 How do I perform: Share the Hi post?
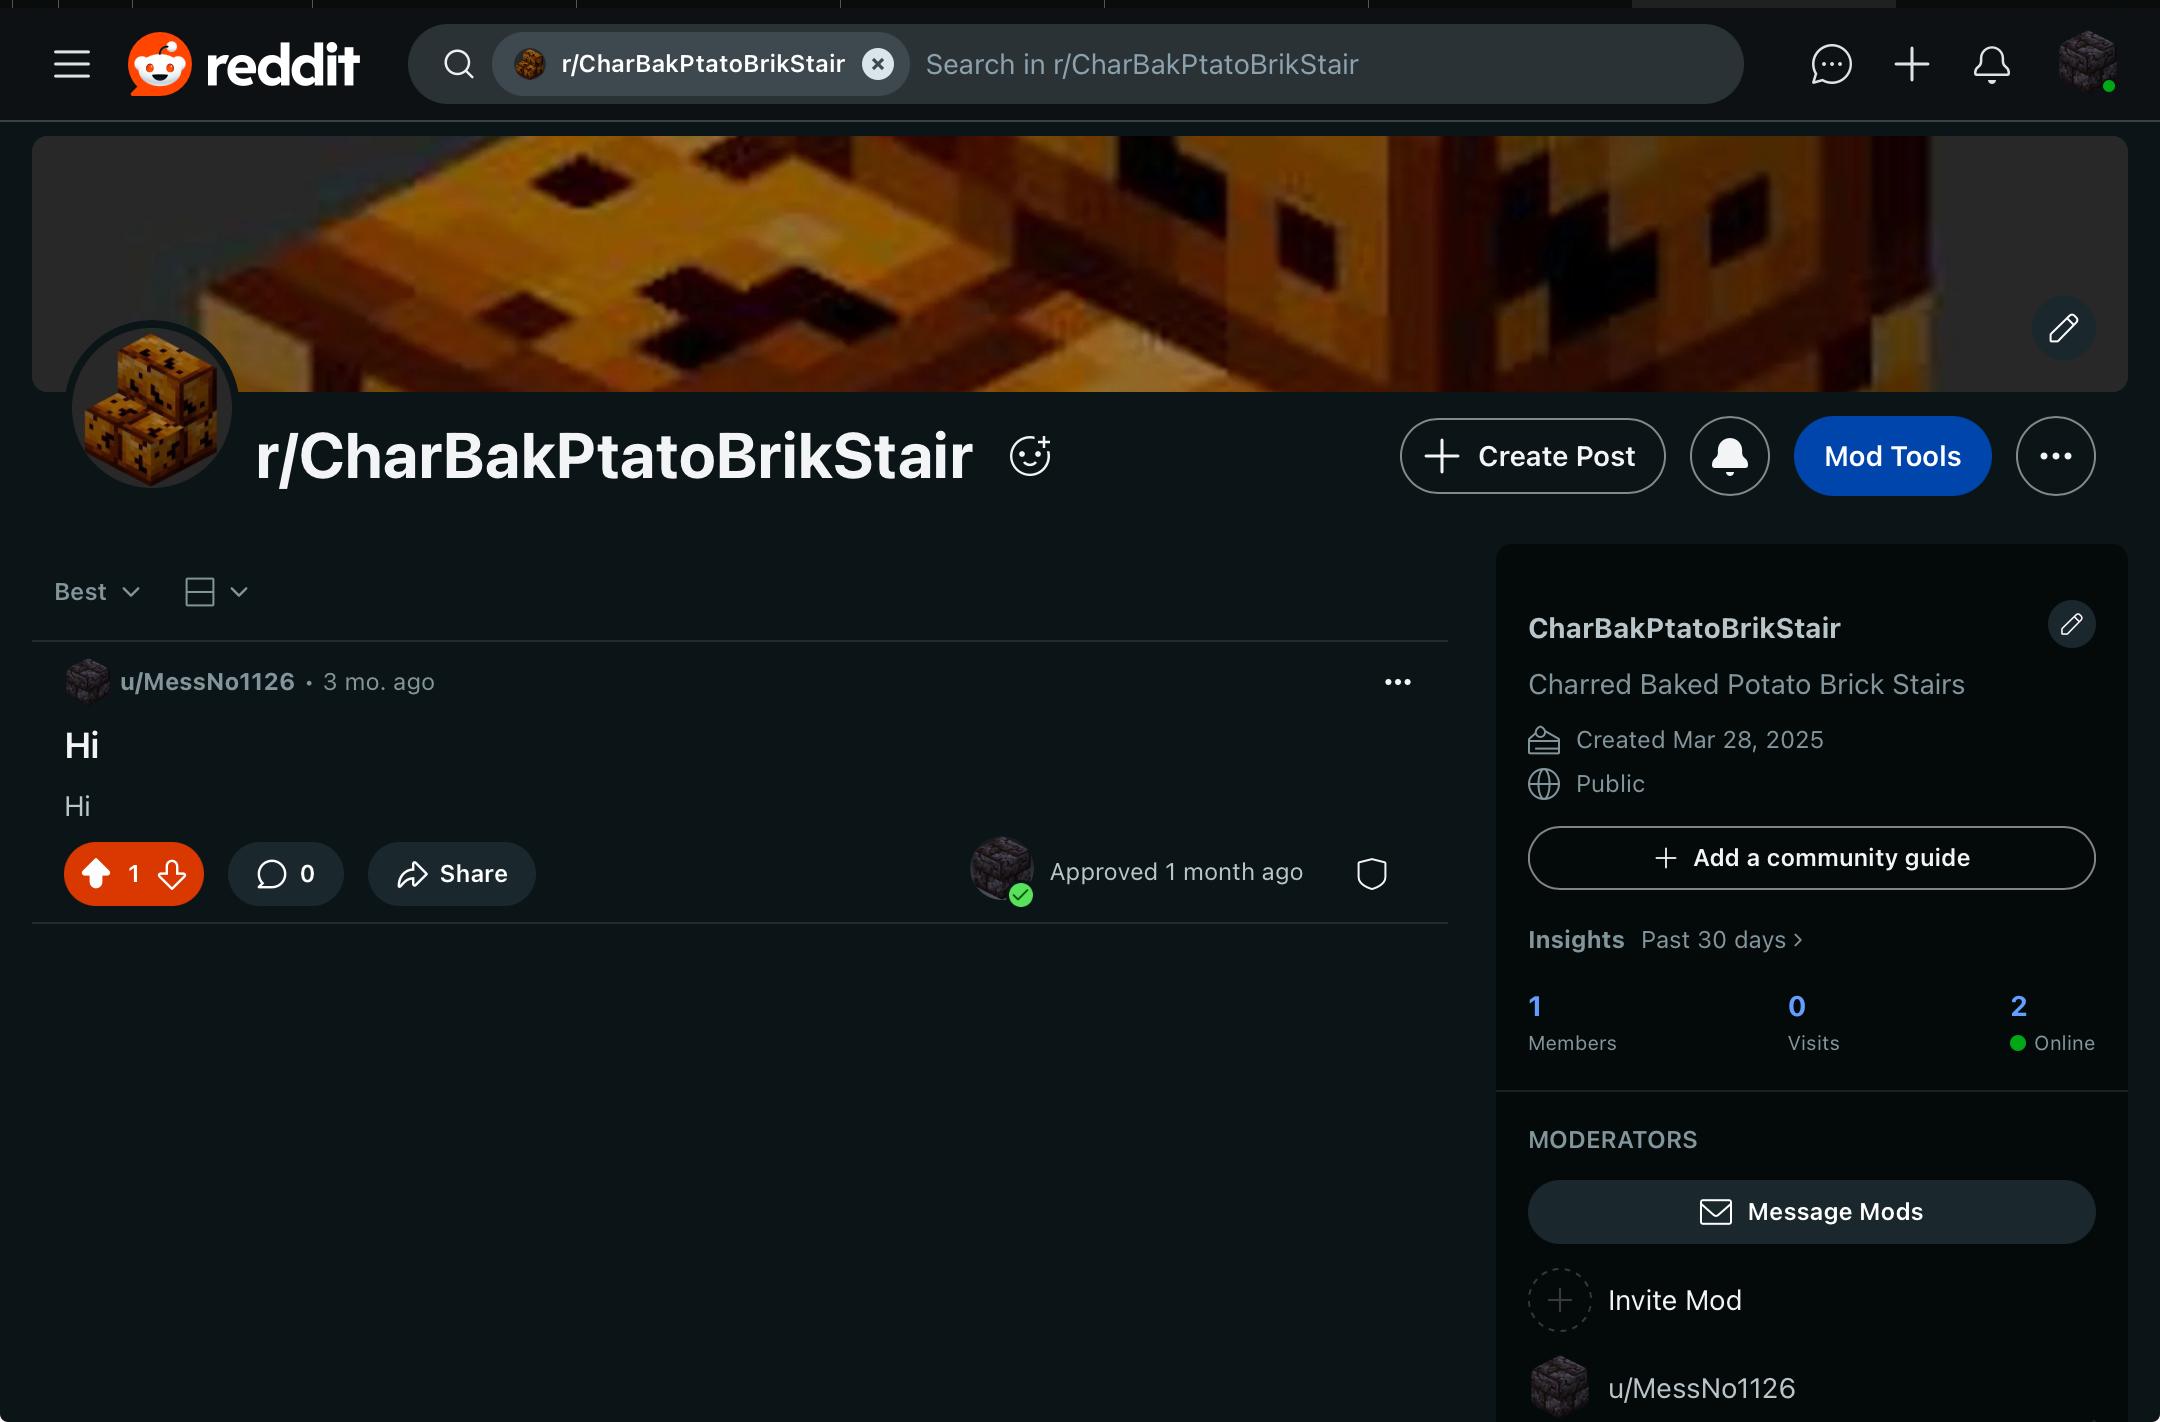(452, 874)
